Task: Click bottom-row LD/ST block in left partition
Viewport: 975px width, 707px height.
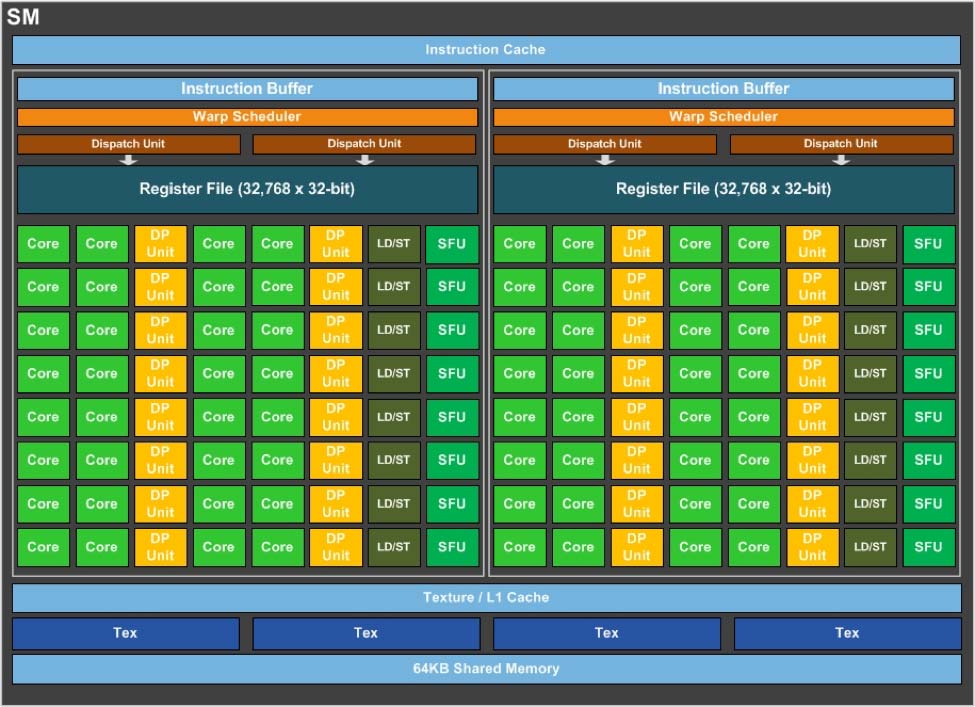Action: click(x=393, y=547)
